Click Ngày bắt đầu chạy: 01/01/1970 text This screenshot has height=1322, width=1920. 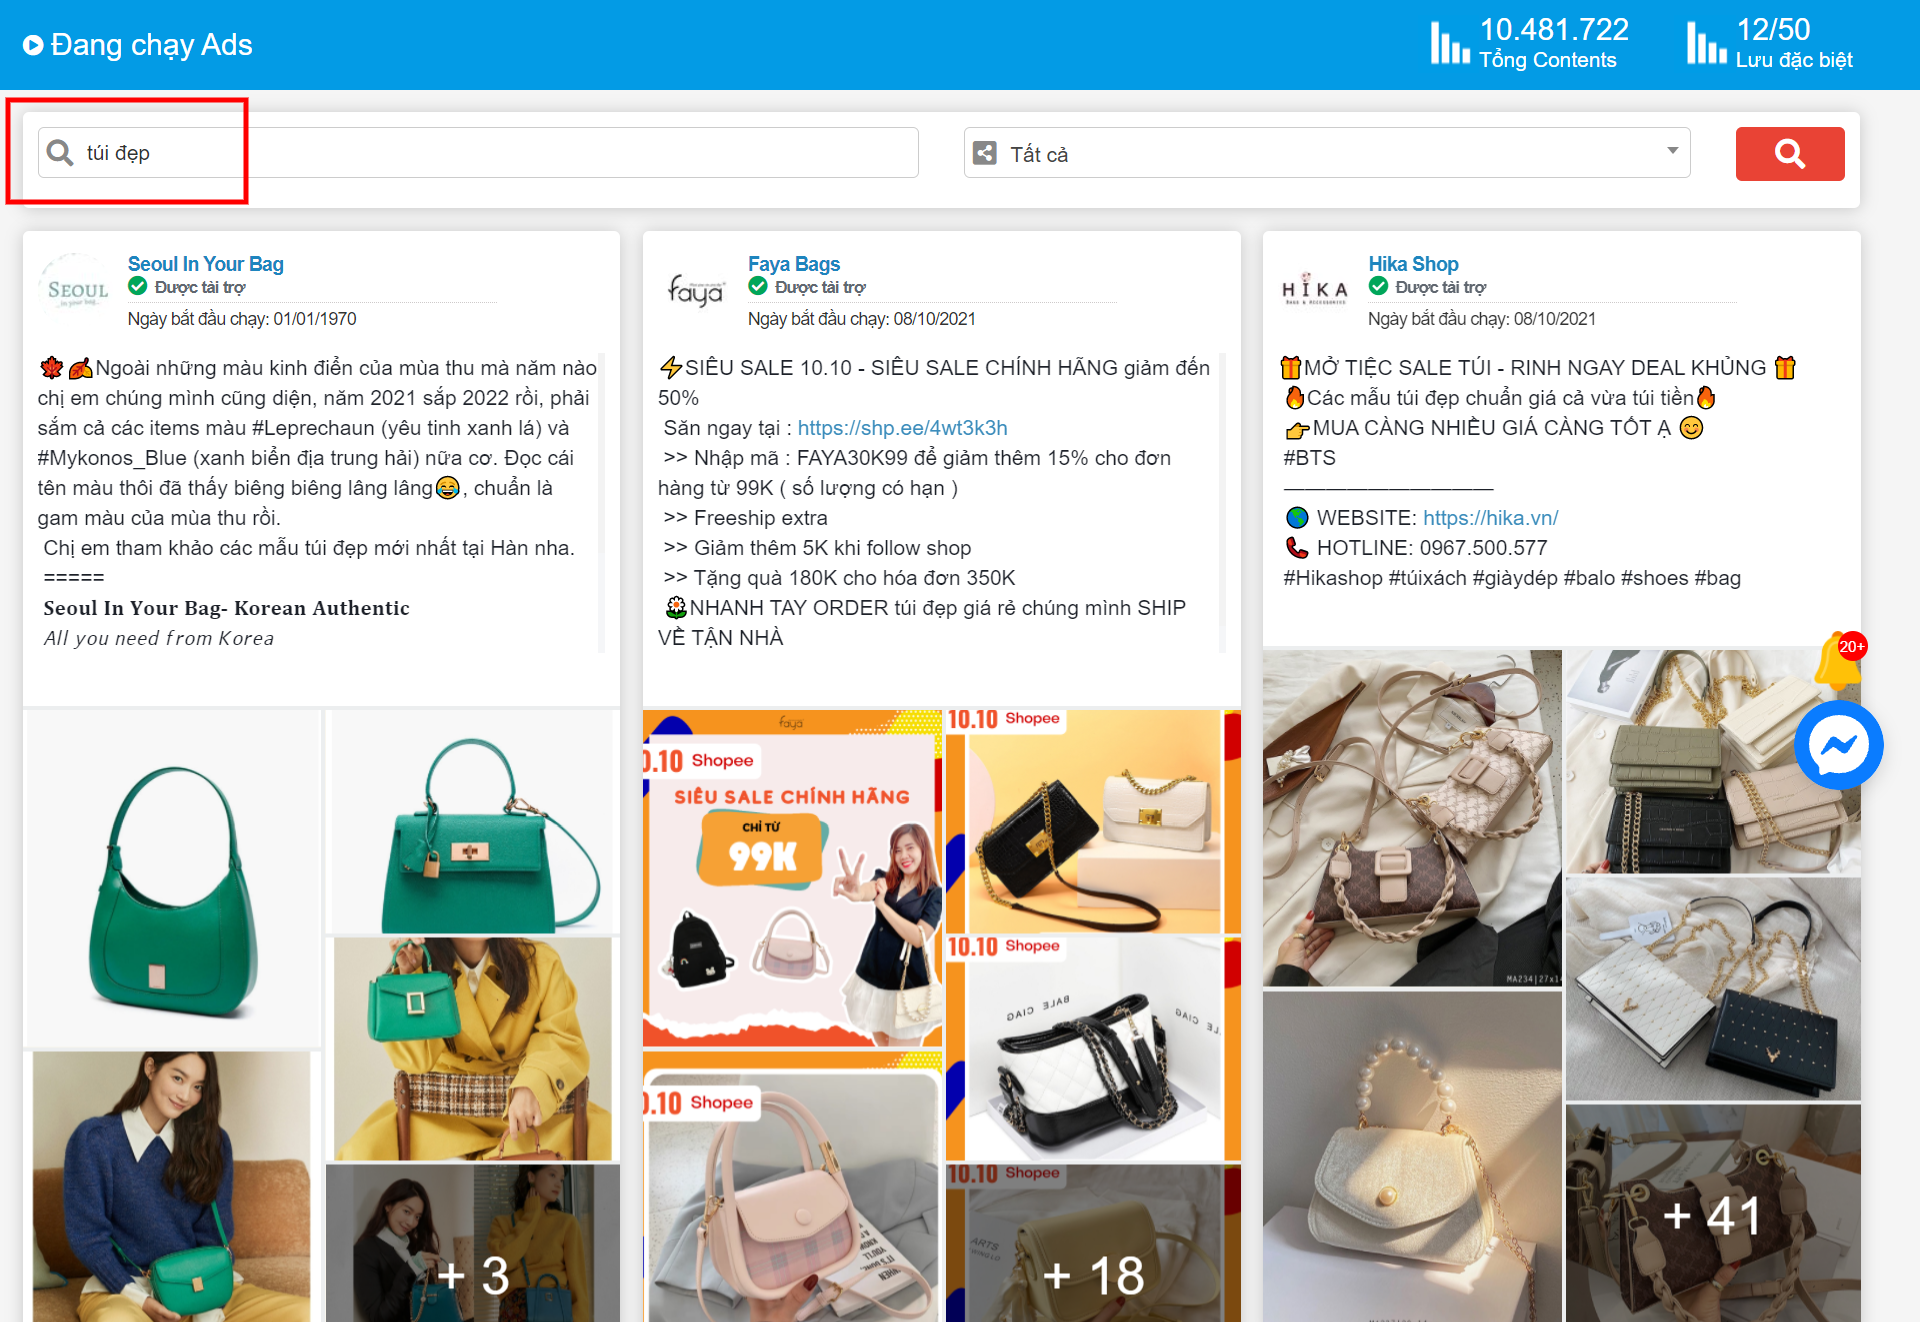click(242, 319)
